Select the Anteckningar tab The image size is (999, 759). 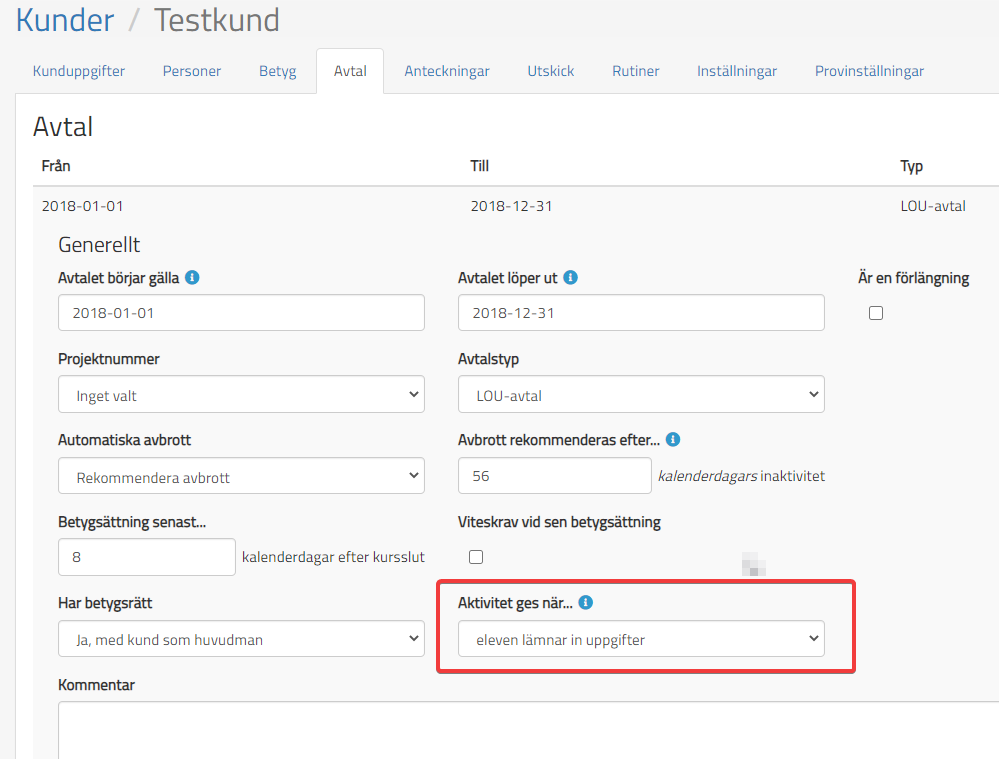[x=447, y=71]
